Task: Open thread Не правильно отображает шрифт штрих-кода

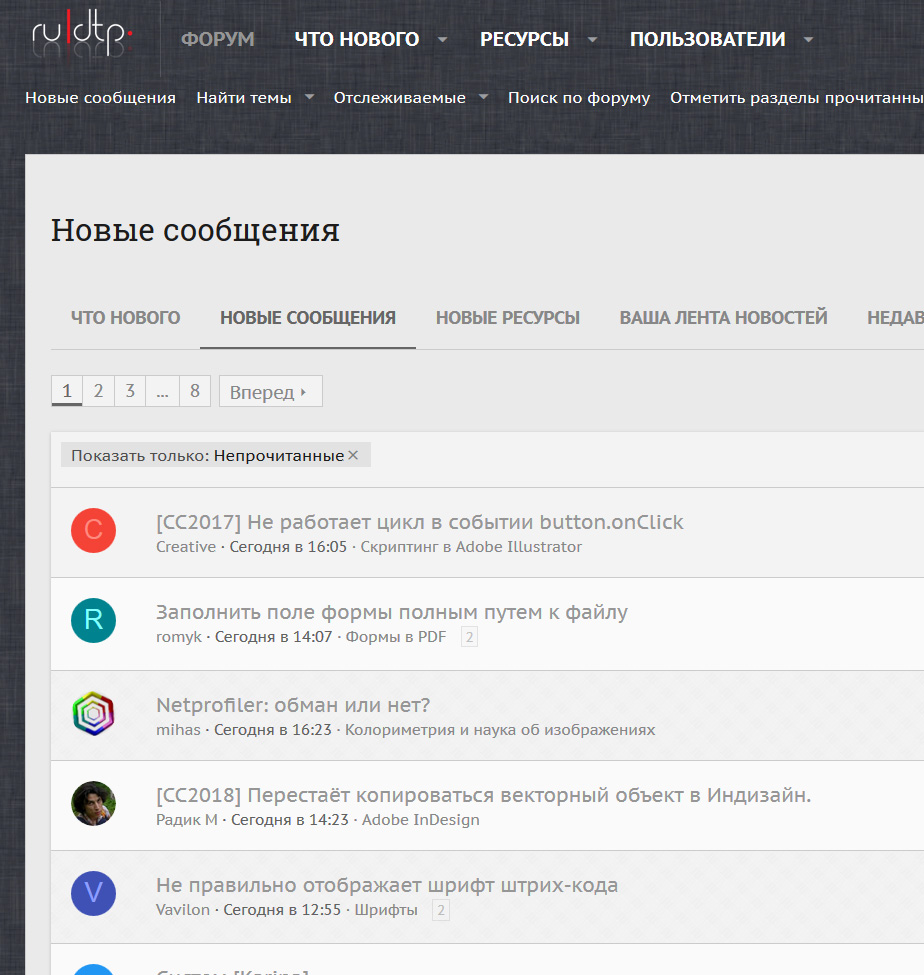Action: pos(387,885)
